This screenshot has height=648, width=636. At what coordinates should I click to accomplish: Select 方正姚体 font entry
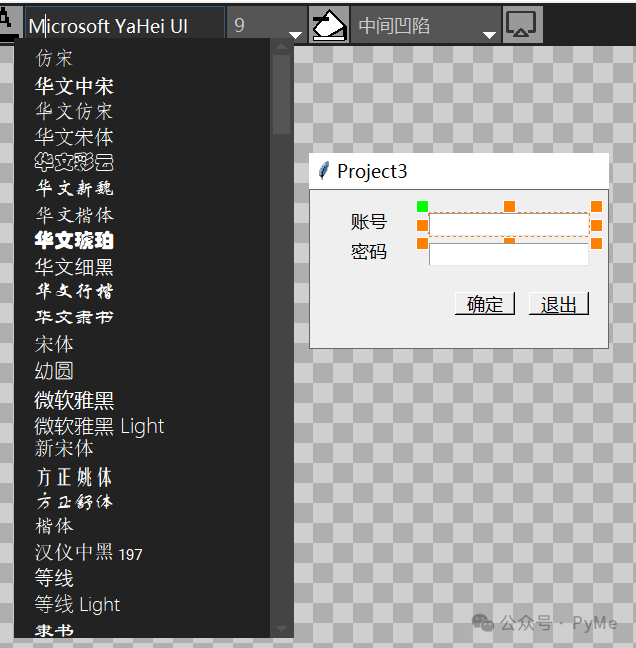[74, 477]
